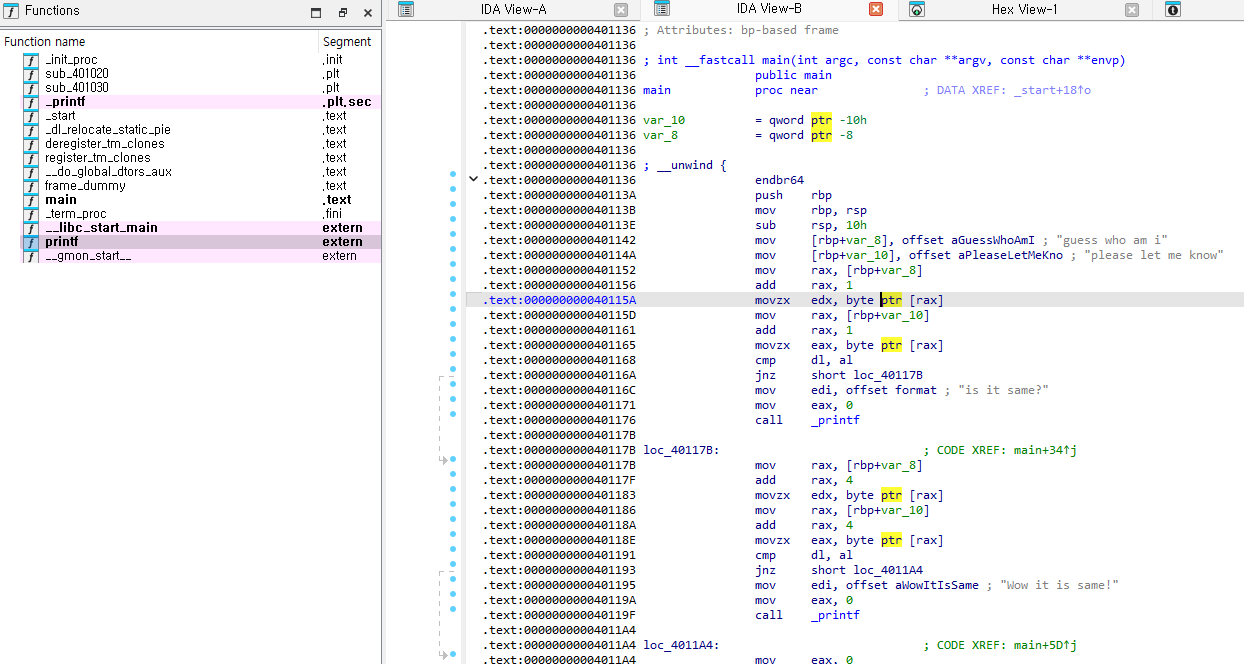Click the IDA View-B tab icon
Viewport: 1244px width, 664px height.
click(661, 9)
